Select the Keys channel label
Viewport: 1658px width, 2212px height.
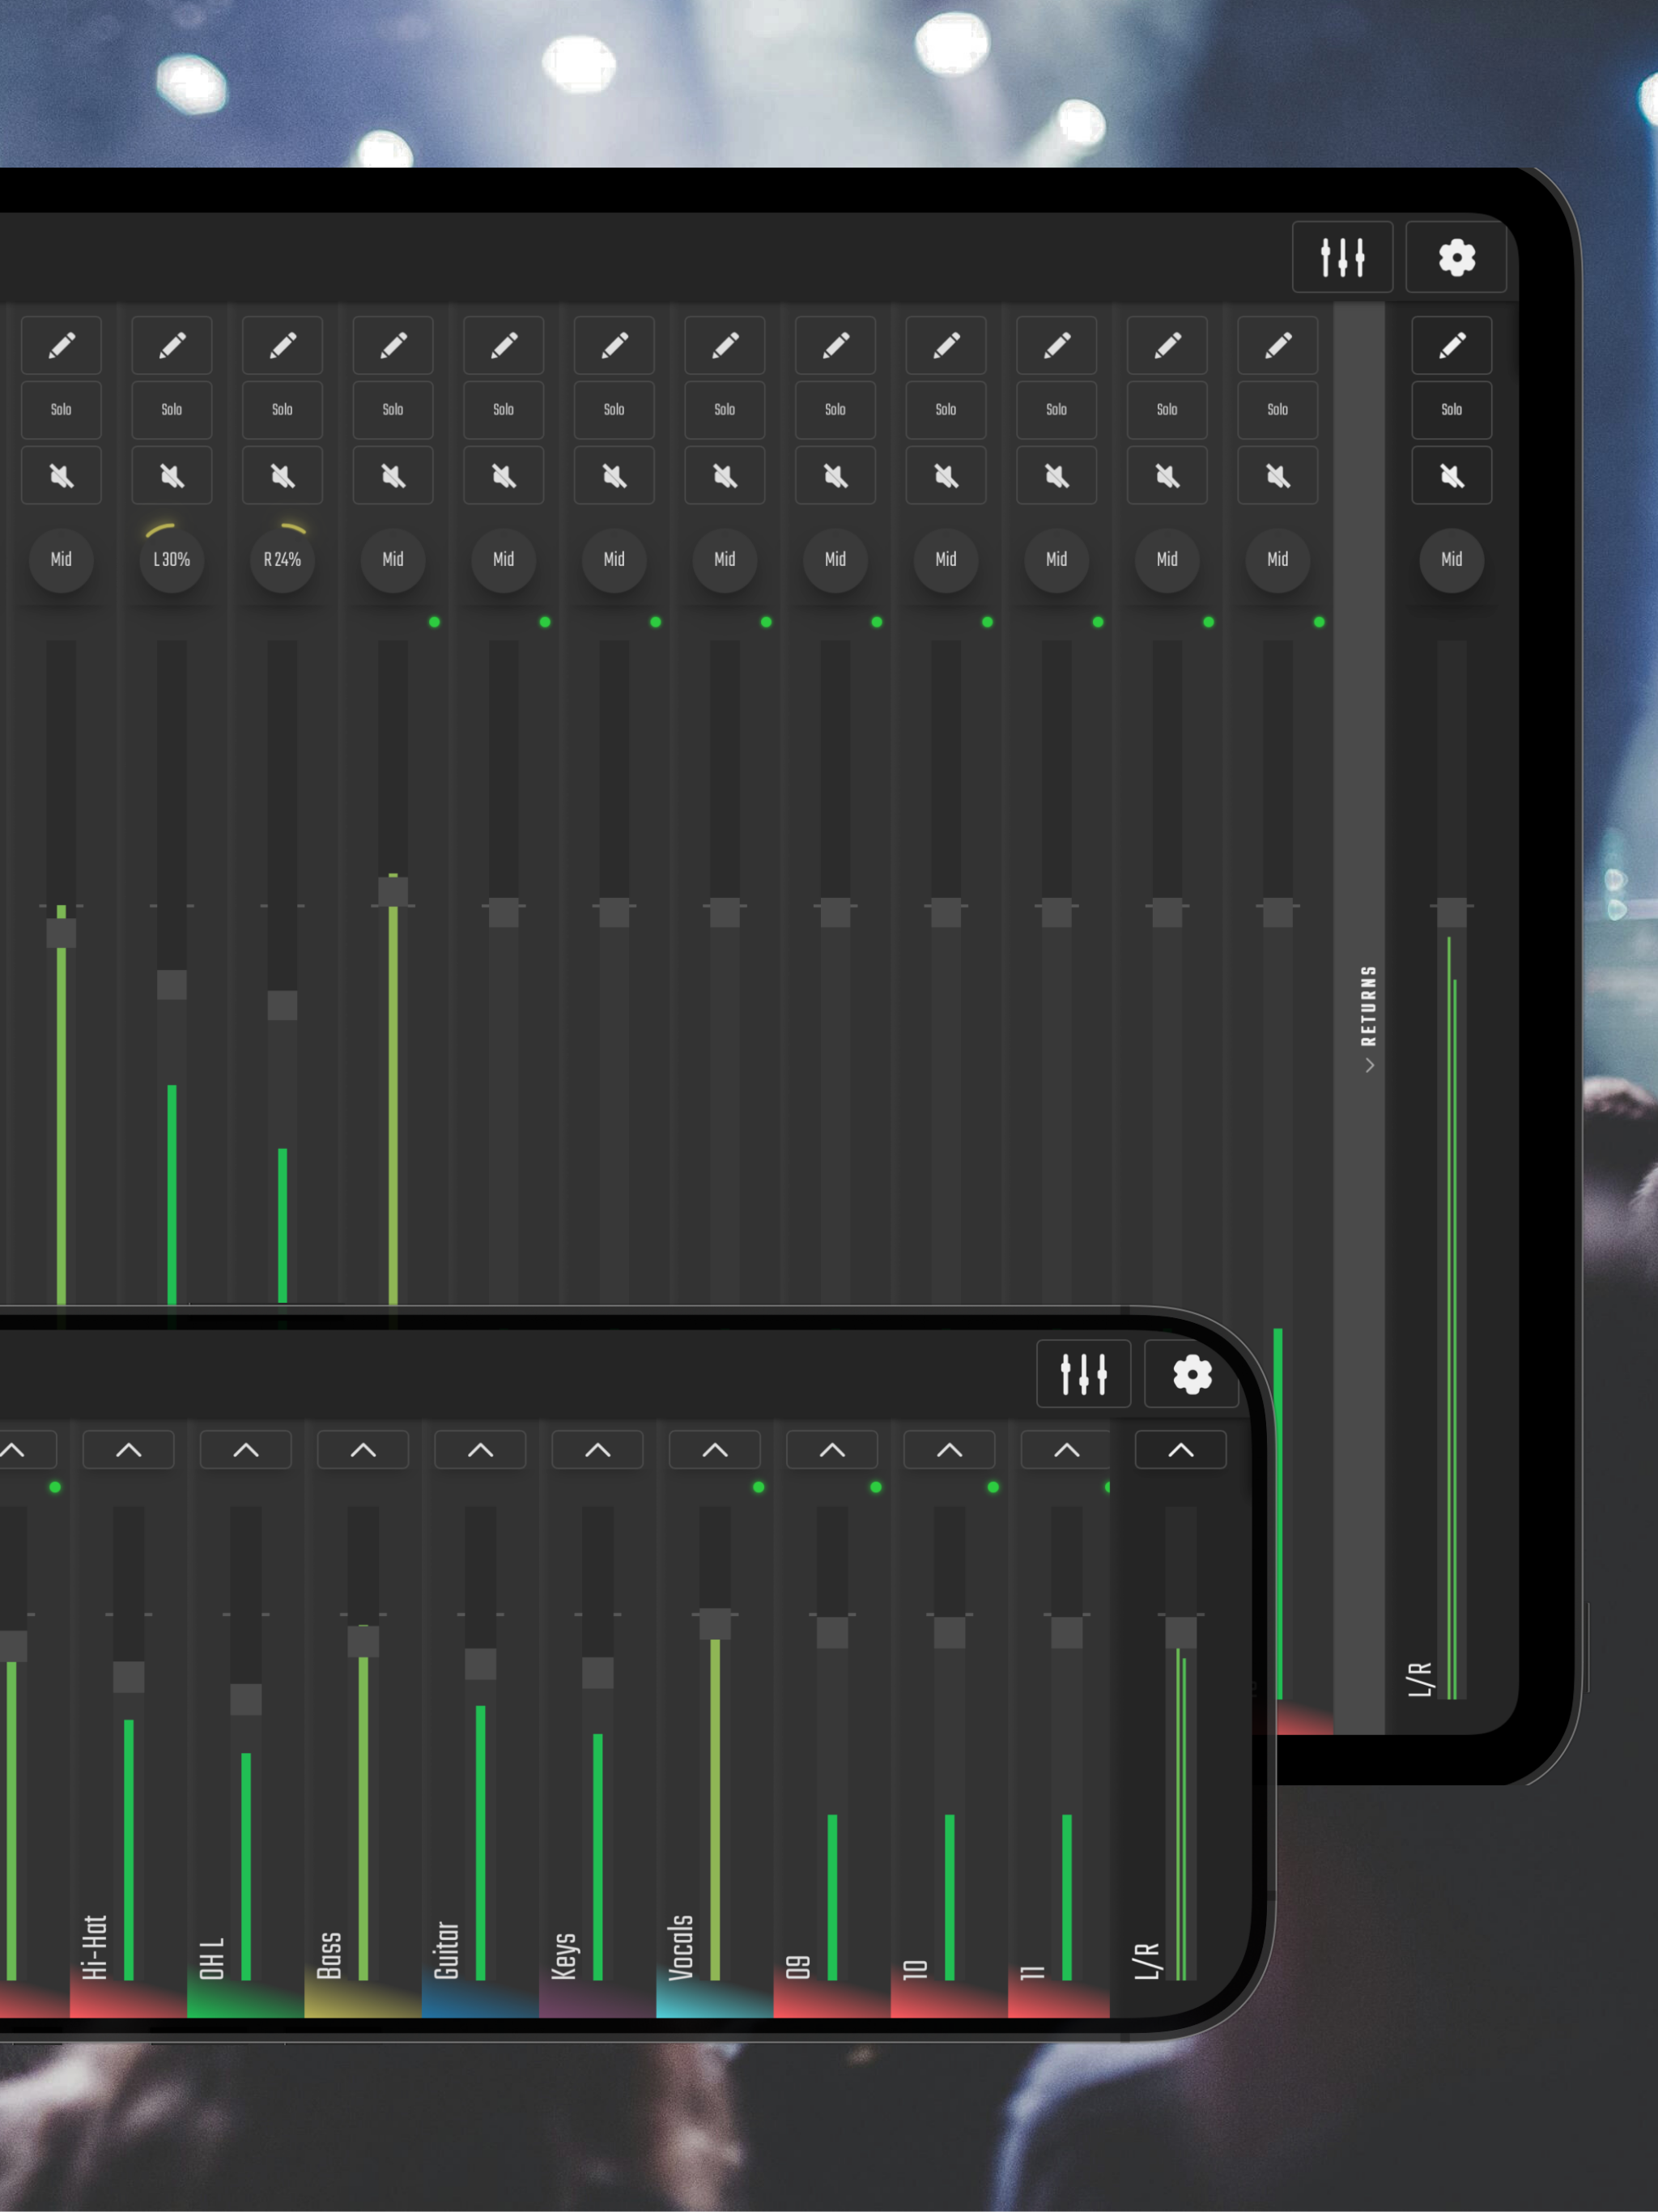coord(565,1955)
